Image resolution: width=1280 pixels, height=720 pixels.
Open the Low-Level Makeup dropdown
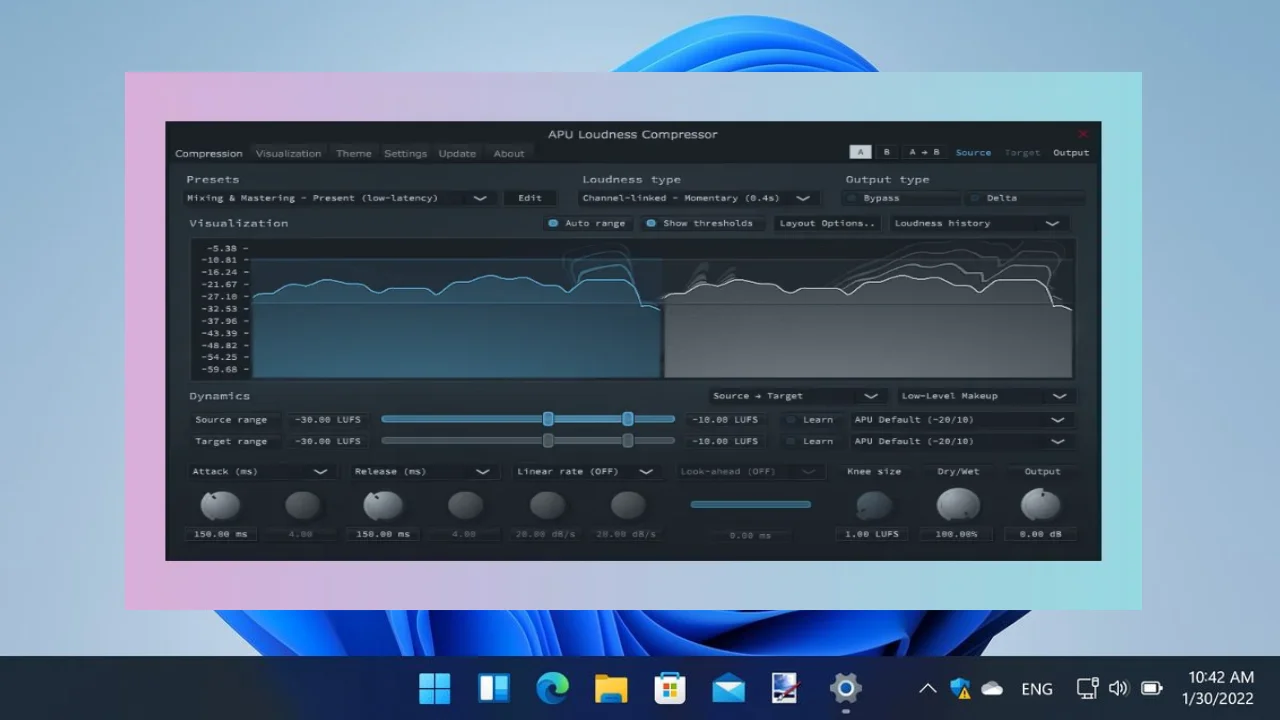(986, 396)
